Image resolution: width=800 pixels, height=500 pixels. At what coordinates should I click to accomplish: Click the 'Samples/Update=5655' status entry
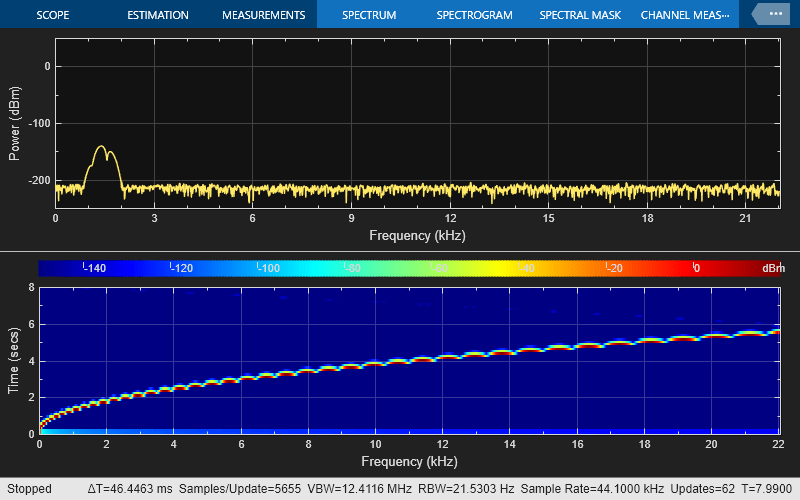[x=240, y=489]
